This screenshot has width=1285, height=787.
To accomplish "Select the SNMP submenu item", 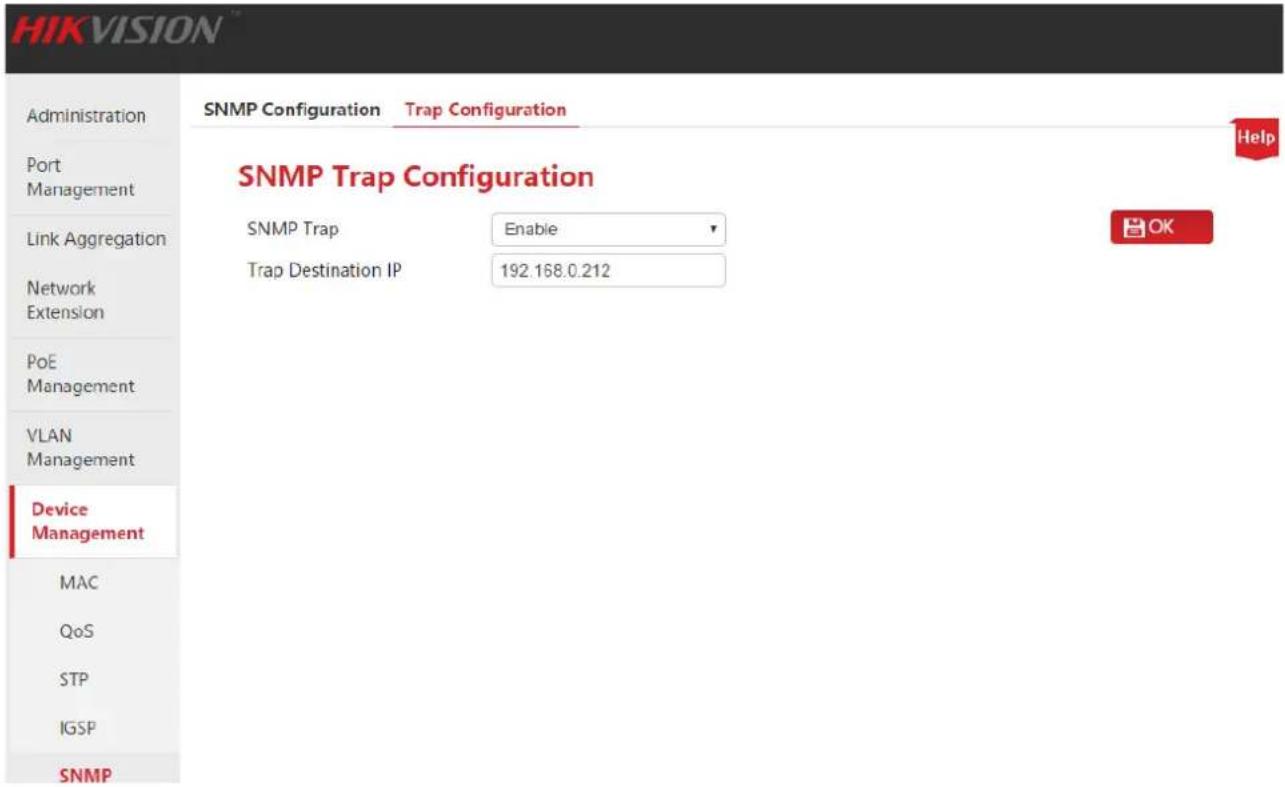I will pyautogui.click(x=85, y=773).
